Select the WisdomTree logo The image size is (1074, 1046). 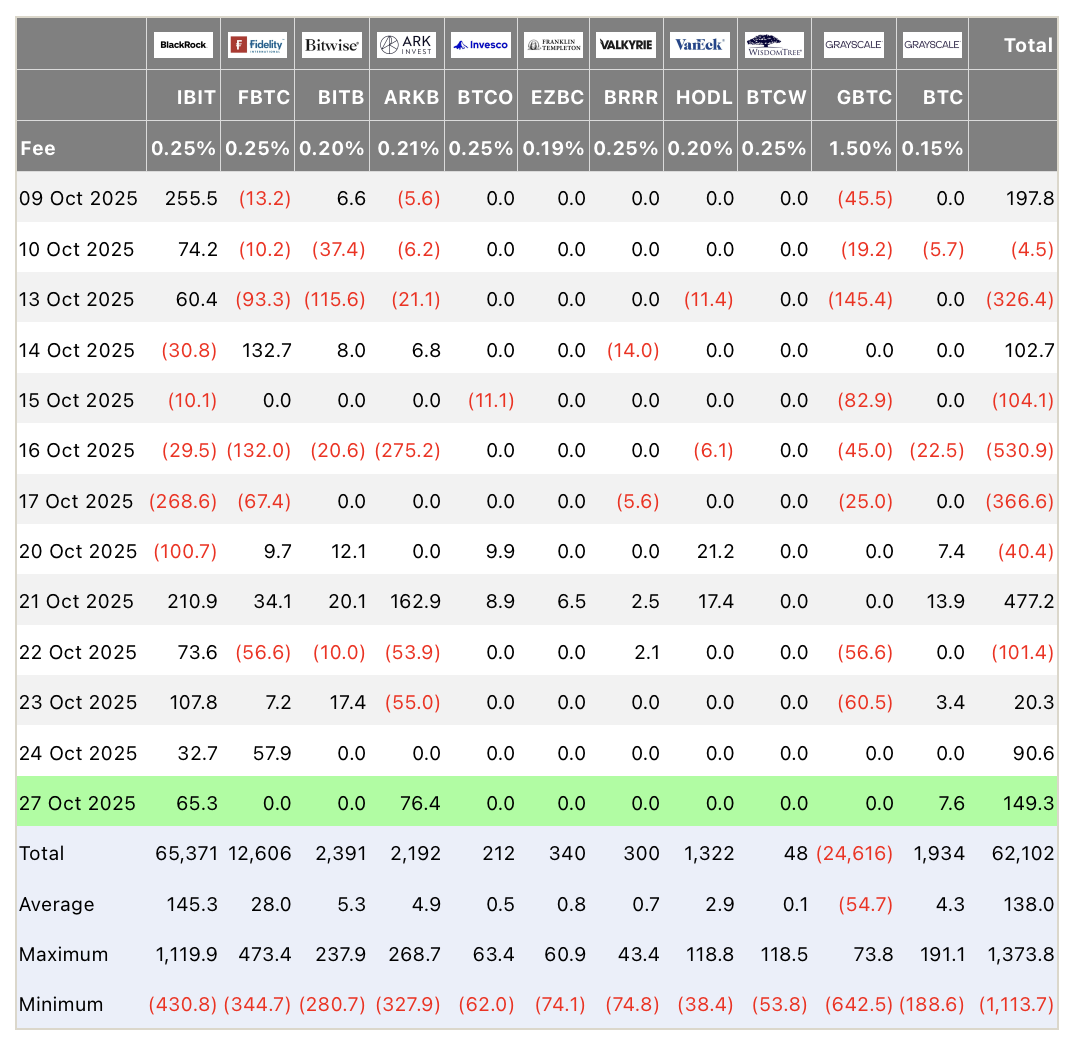coord(774,45)
